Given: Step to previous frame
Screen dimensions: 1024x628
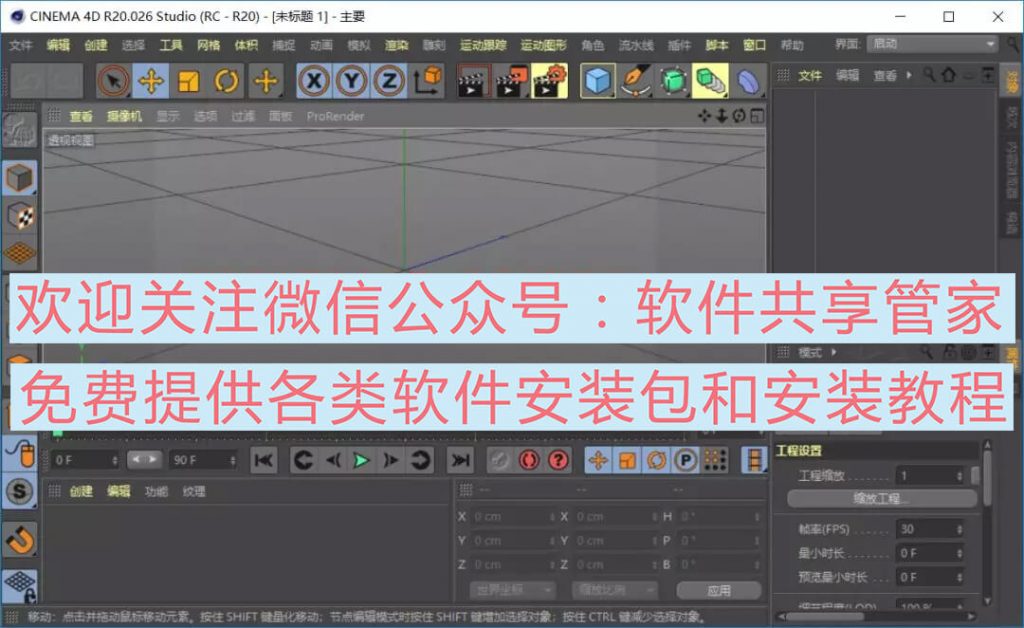Looking at the screenshot, I should click(x=332, y=460).
